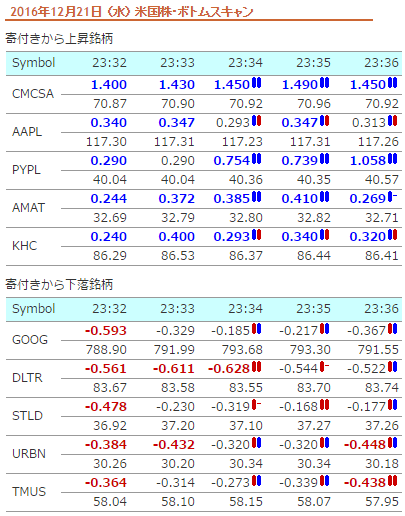Click candlestick icon beside PYPL 0.739
The width and height of the screenshot is (405, 516).
tap(324, 159)
